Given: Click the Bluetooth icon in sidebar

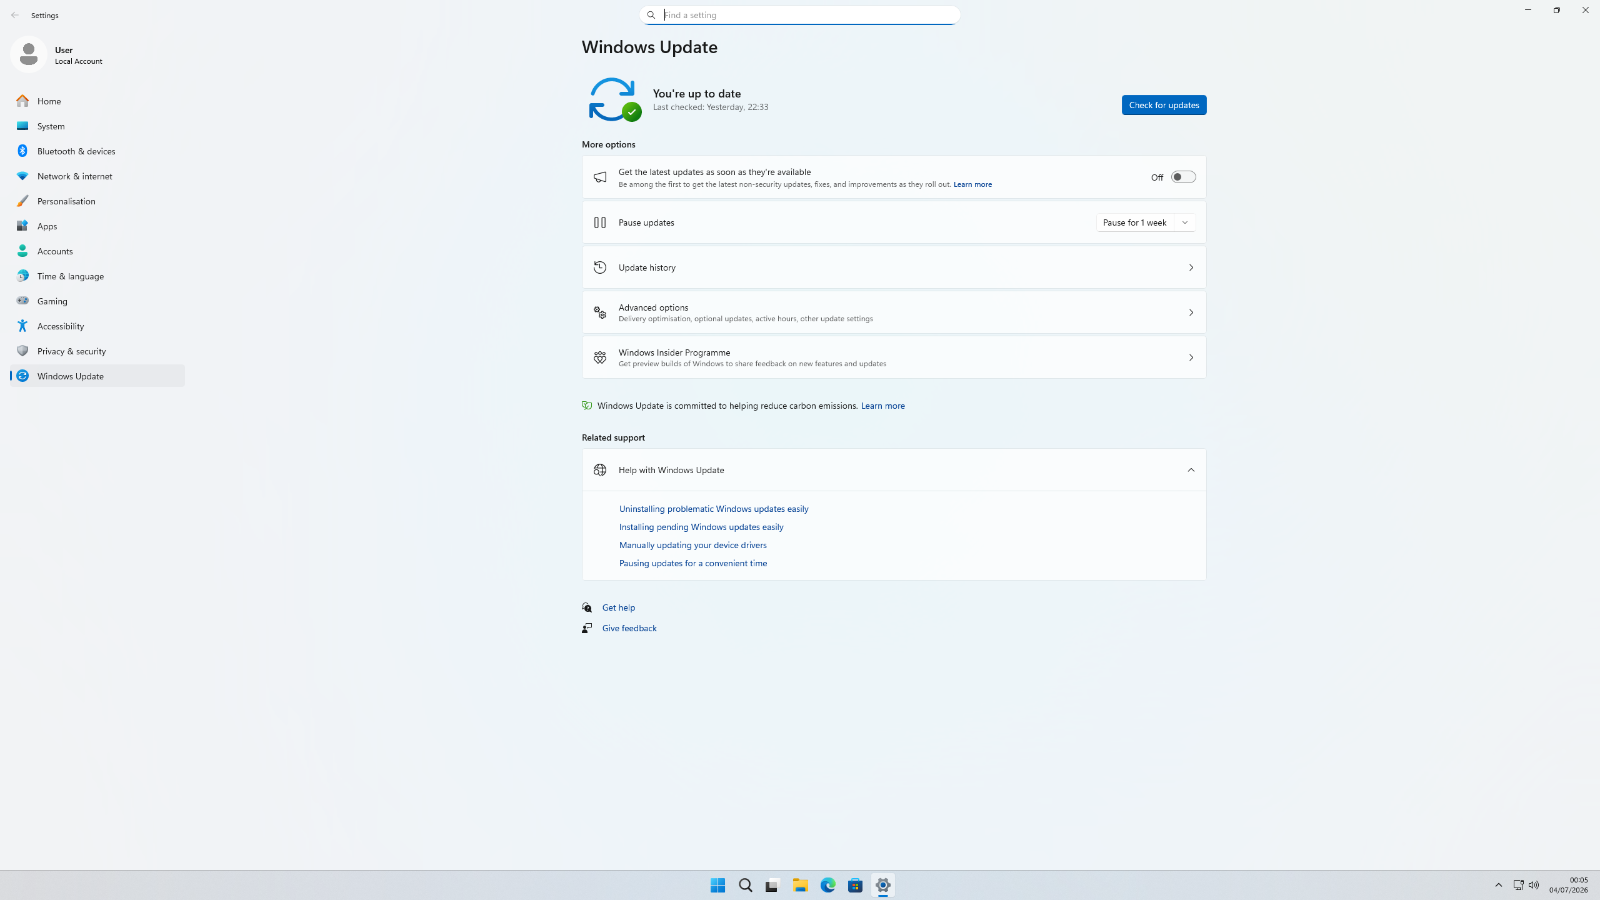Looking at the screenshot, I should coord(22,151).
